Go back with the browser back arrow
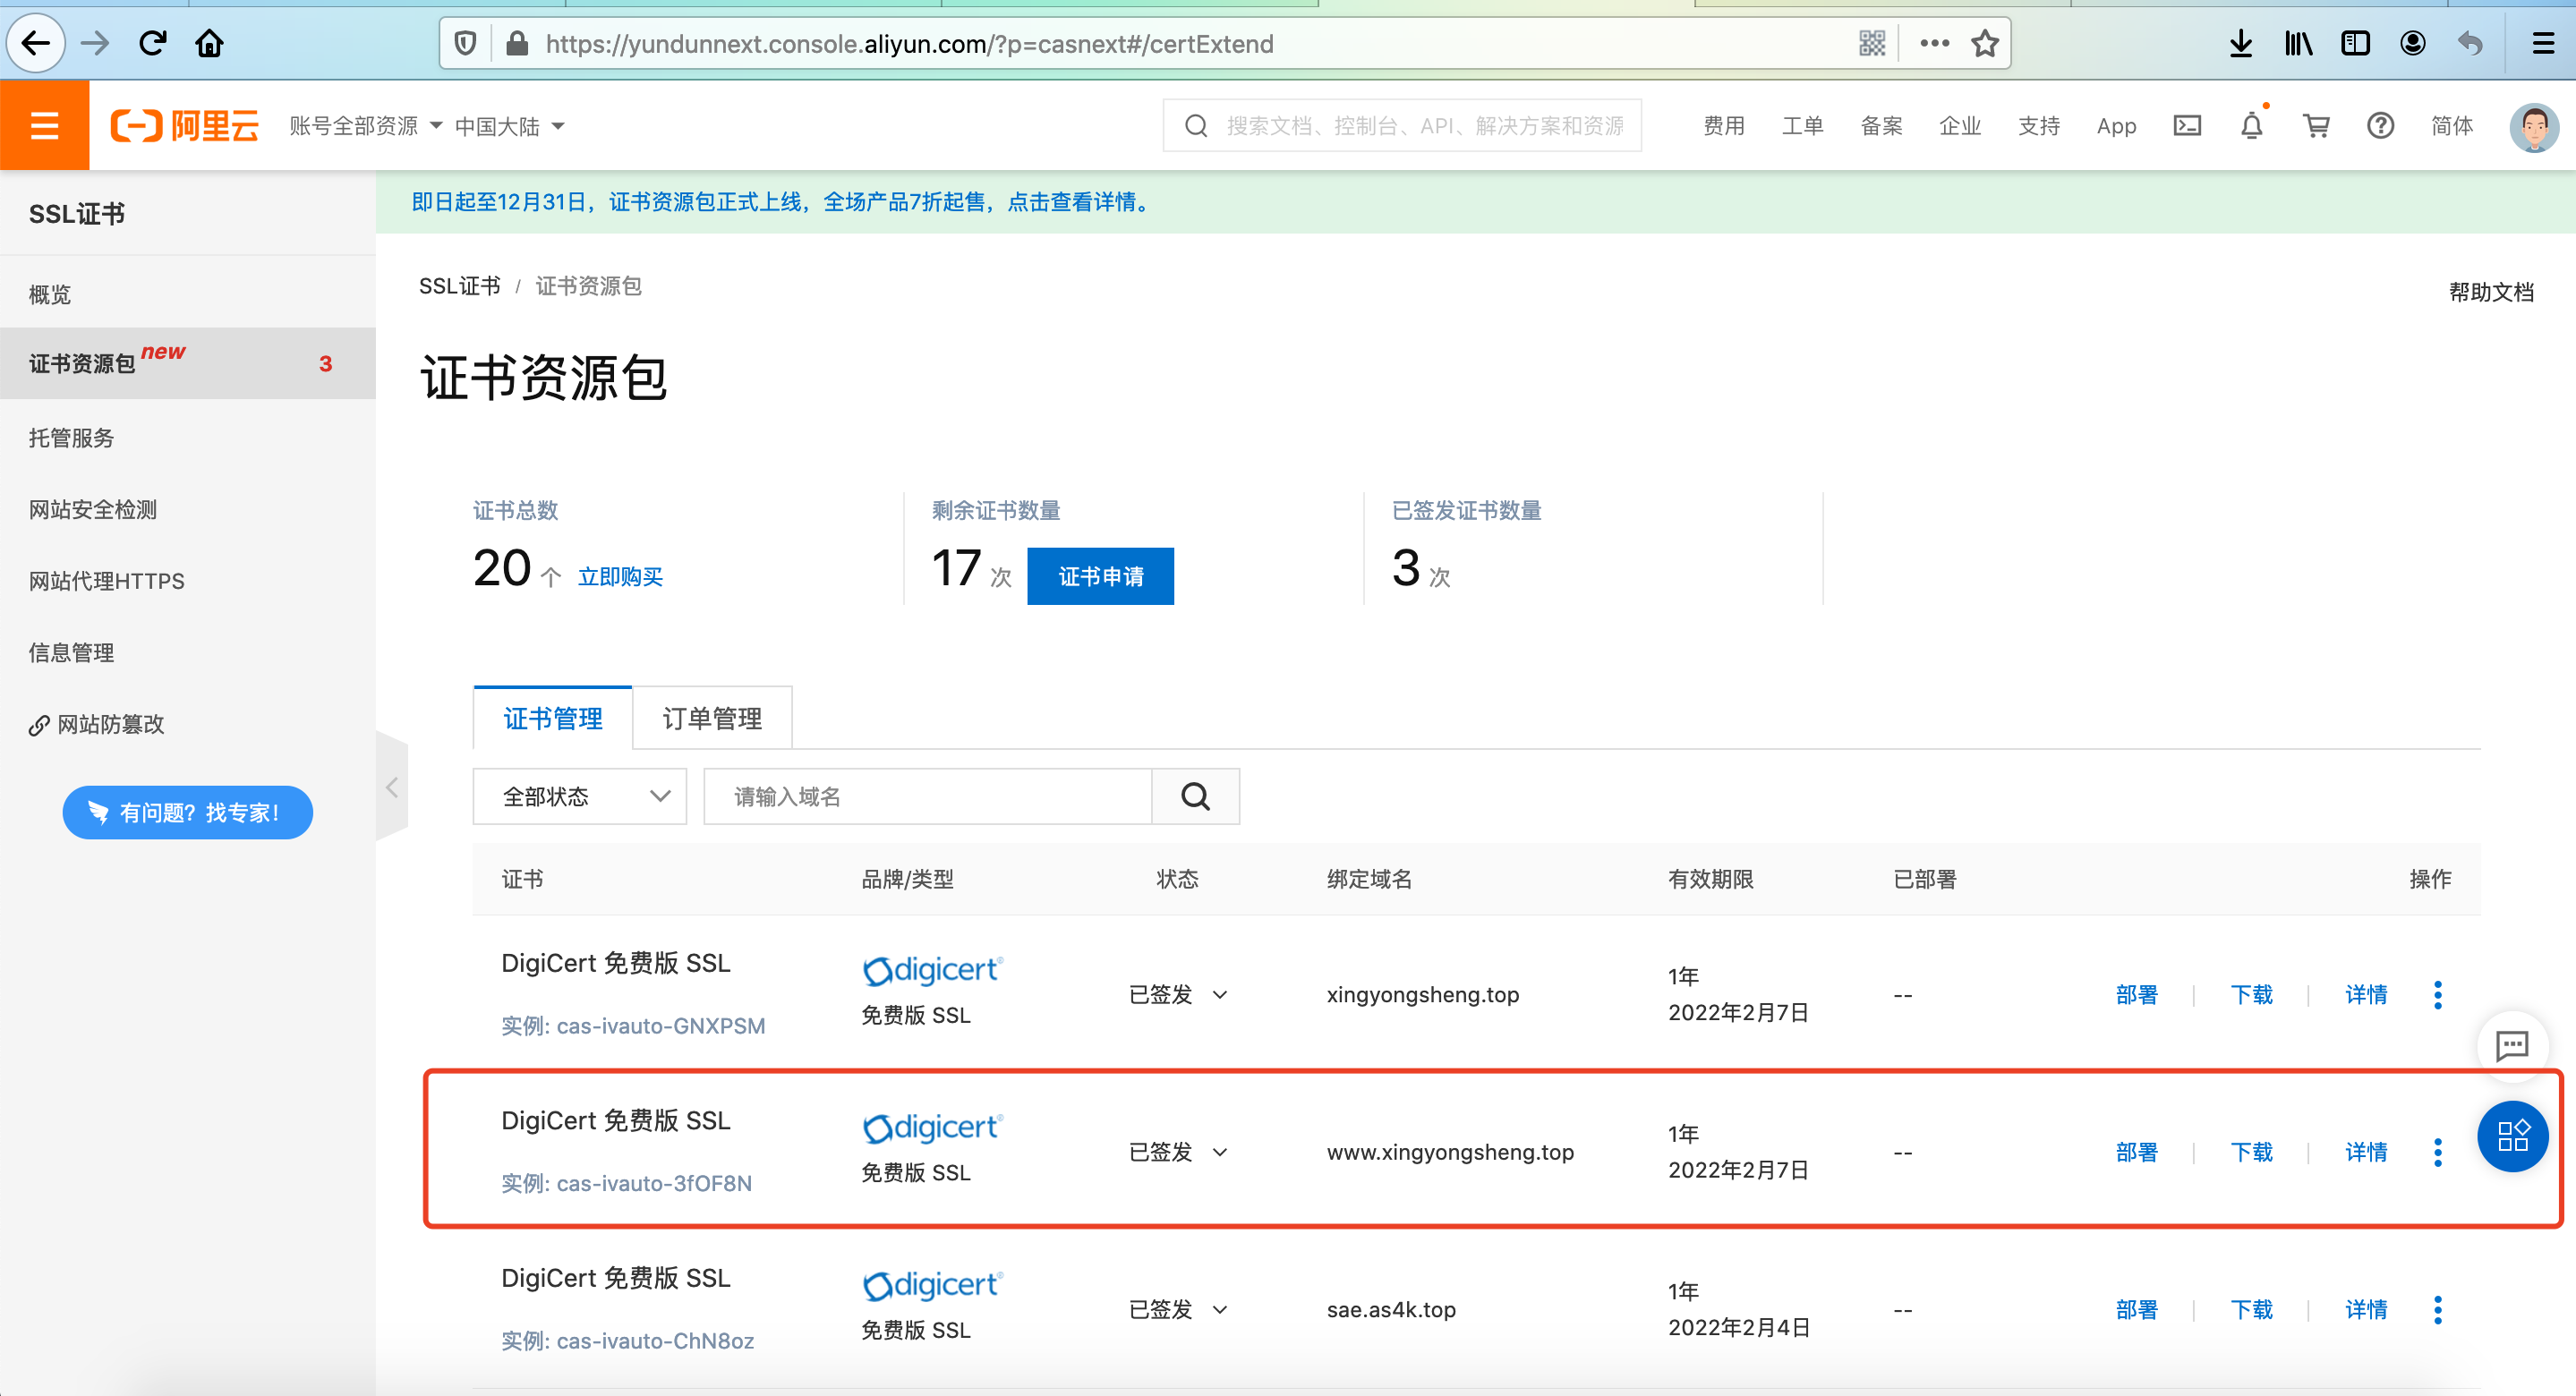Screen dimensions: 2576x1396 click(x=36, y=43)
